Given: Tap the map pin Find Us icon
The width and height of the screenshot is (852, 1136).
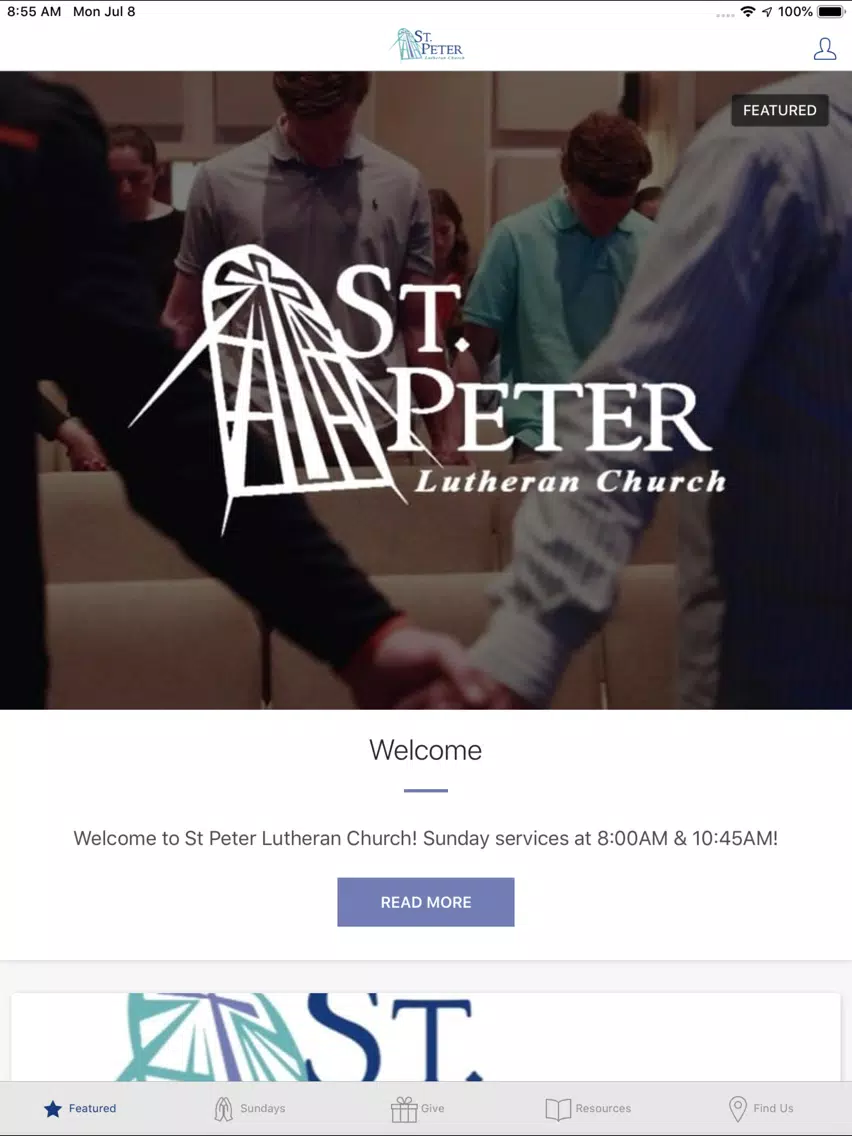Looking at the screenshot, I should pos(738,1108).
